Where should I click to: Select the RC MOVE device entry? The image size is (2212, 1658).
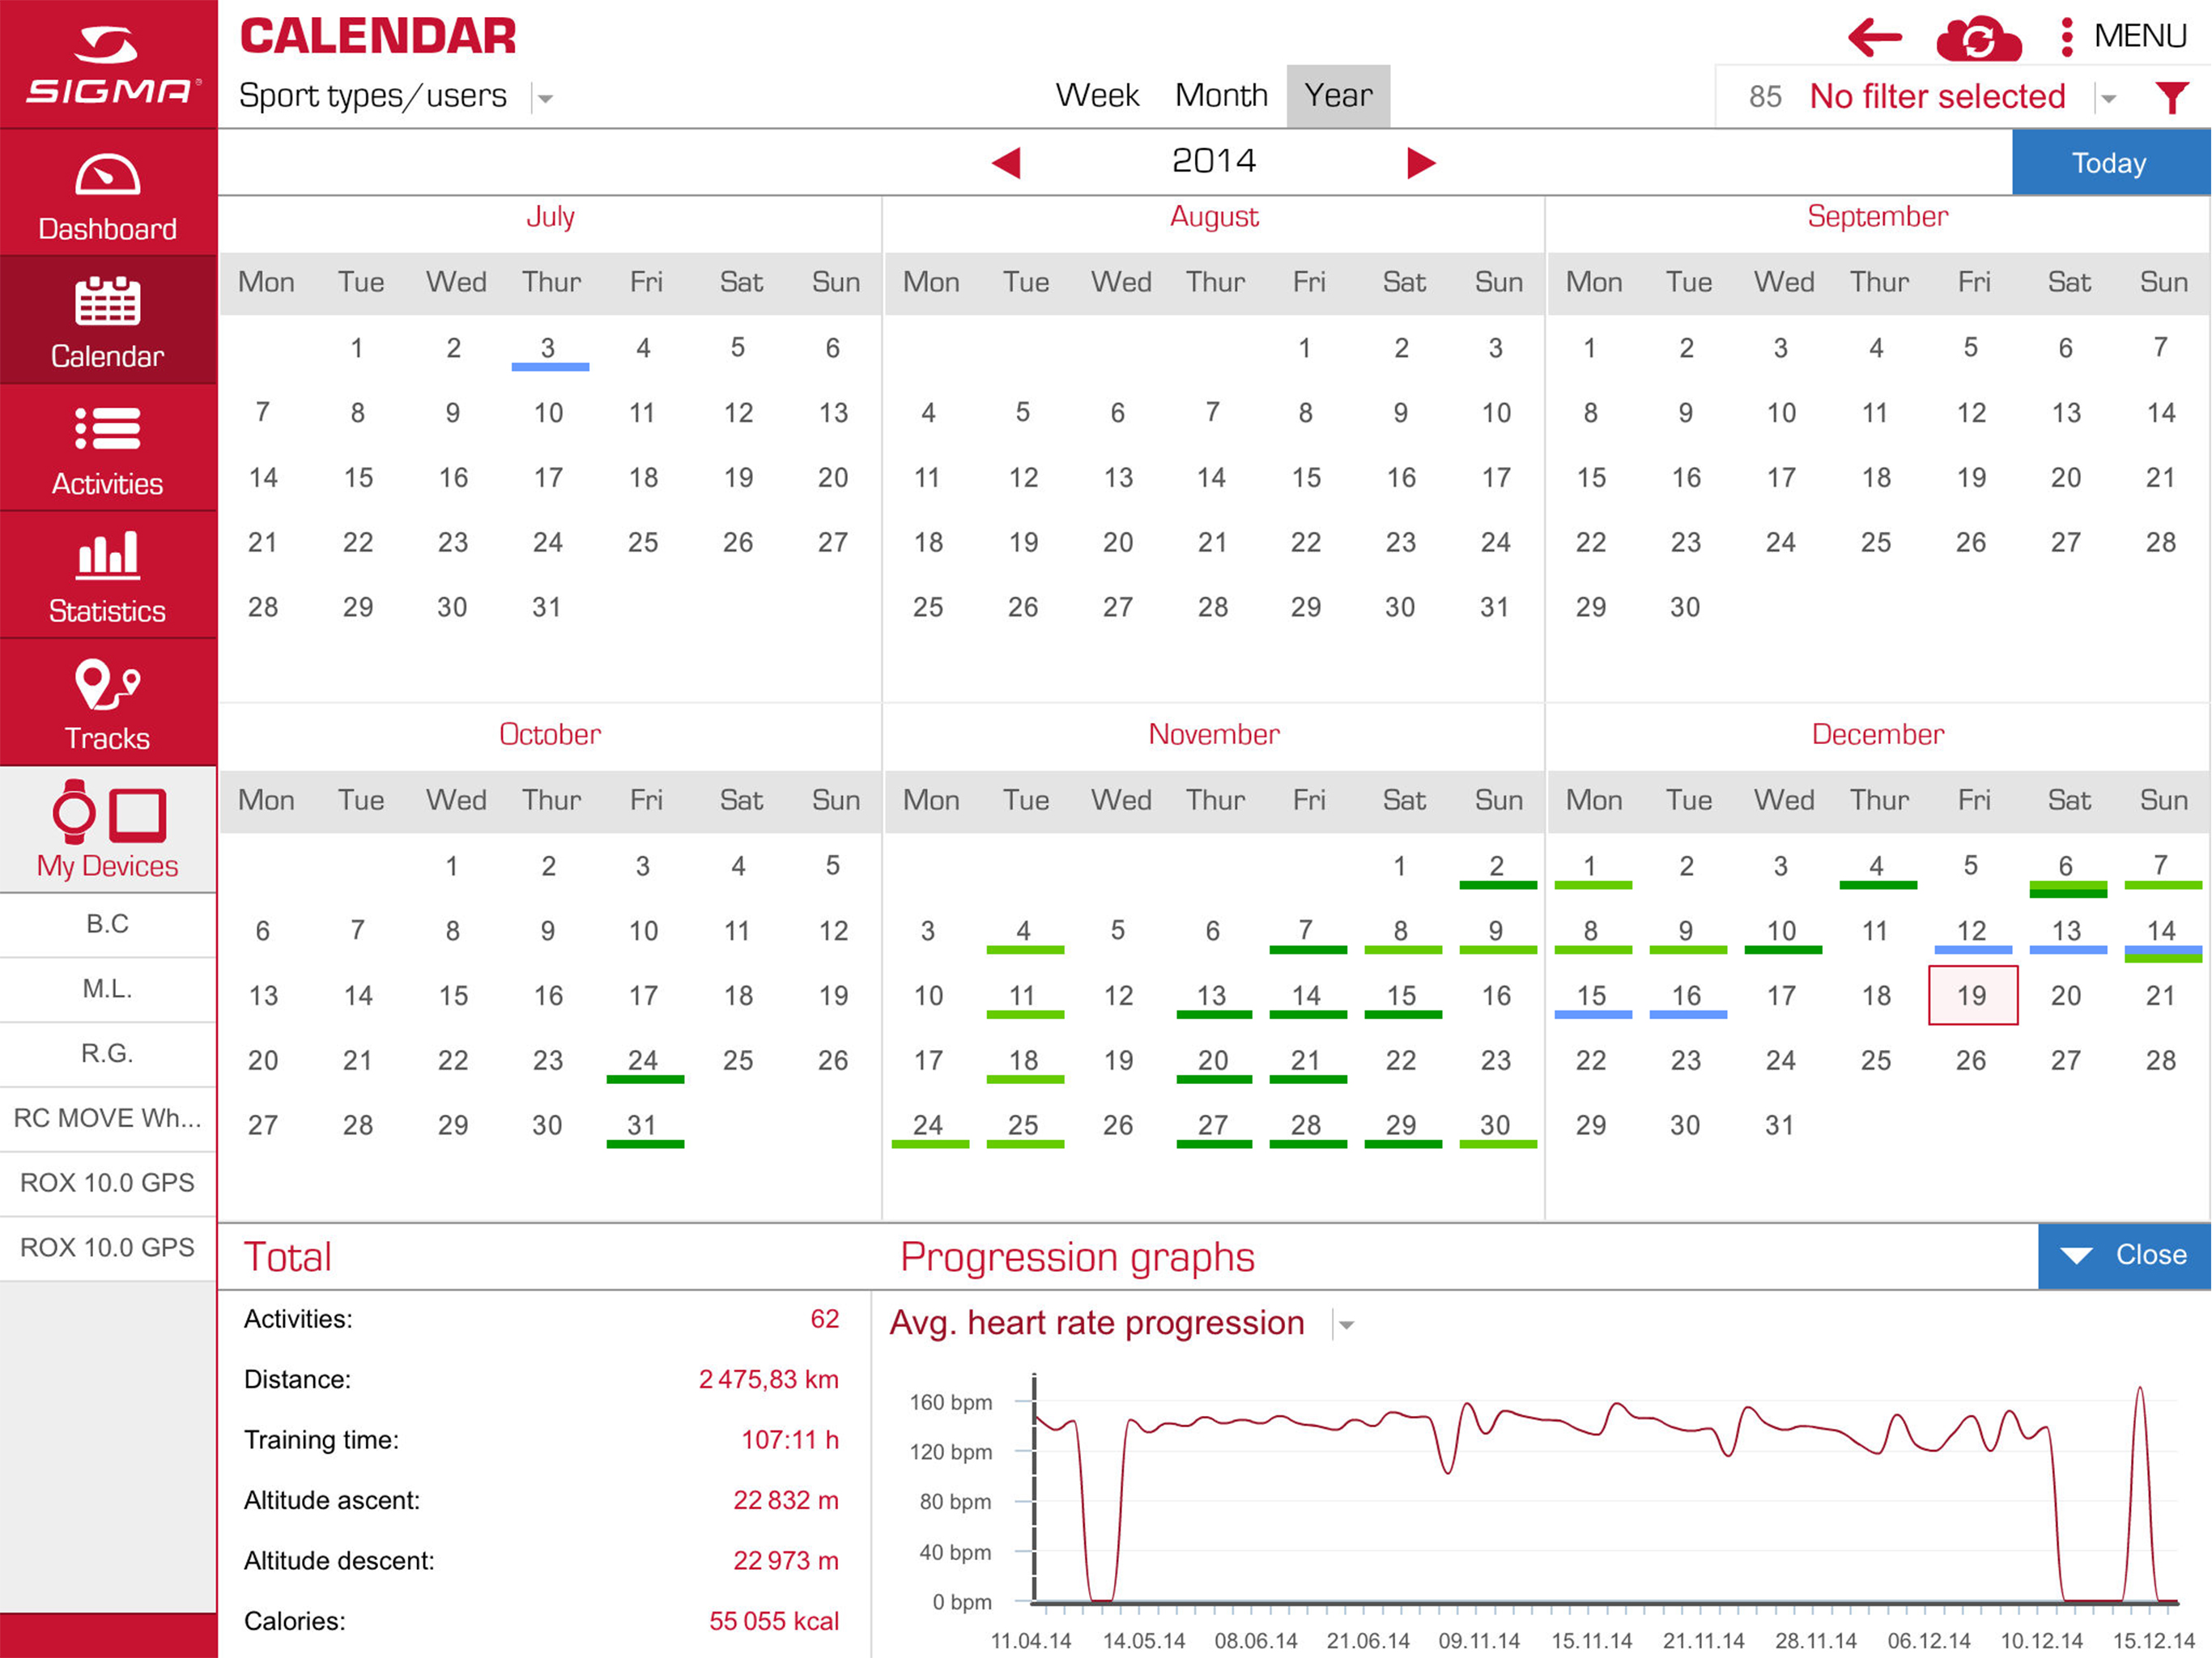point(108,1118)
